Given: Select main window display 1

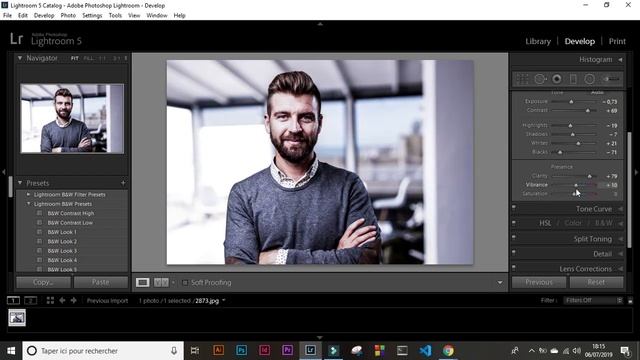Looking at the screenshot, I should (13, 301).
